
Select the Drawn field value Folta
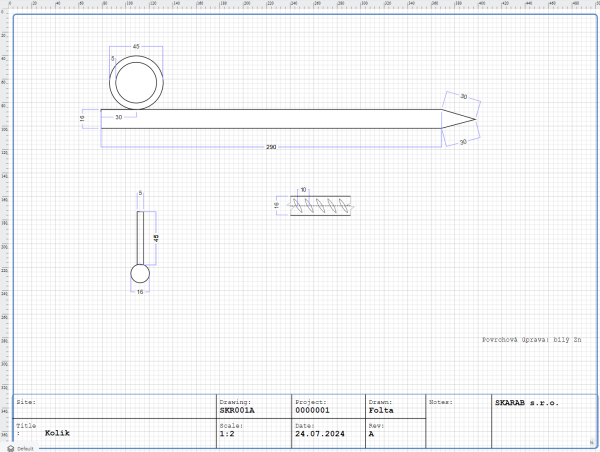coord(380,410)
